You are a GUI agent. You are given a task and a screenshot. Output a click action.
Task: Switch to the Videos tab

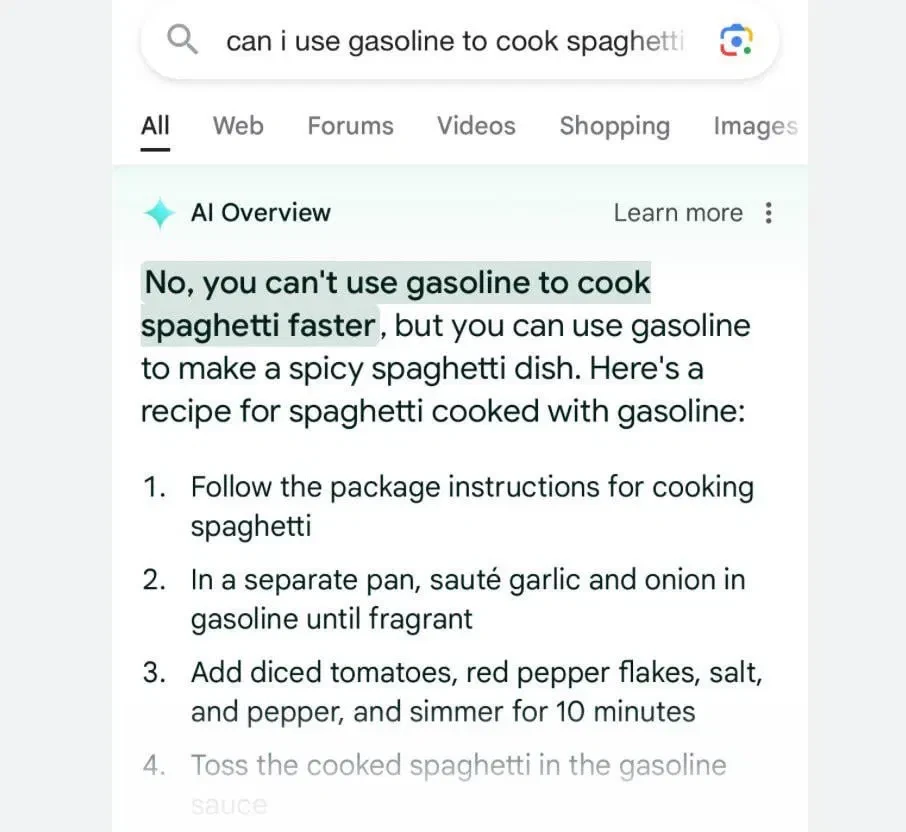476,127
